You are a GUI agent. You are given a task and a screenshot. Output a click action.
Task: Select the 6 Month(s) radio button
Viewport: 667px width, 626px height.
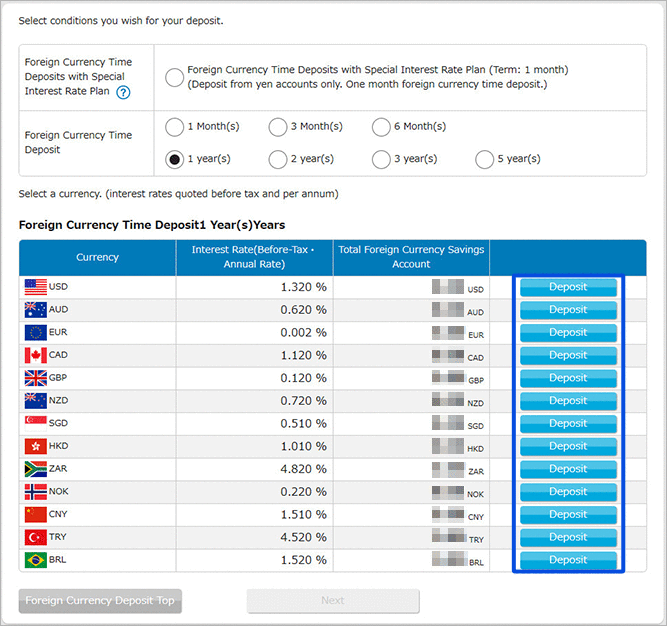[x=381, y=127]
